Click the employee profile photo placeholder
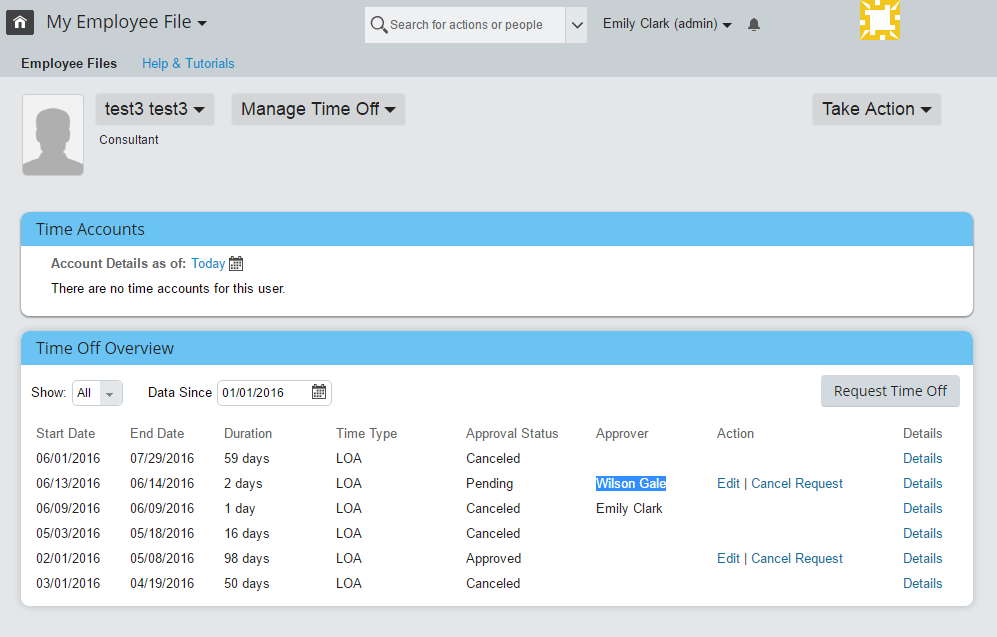 pos(53,135)
